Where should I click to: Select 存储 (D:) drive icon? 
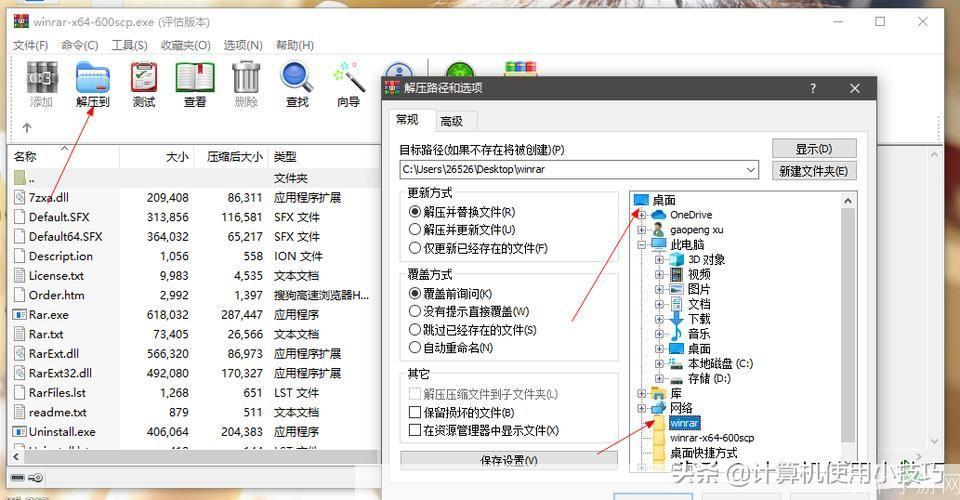(677, 378)
